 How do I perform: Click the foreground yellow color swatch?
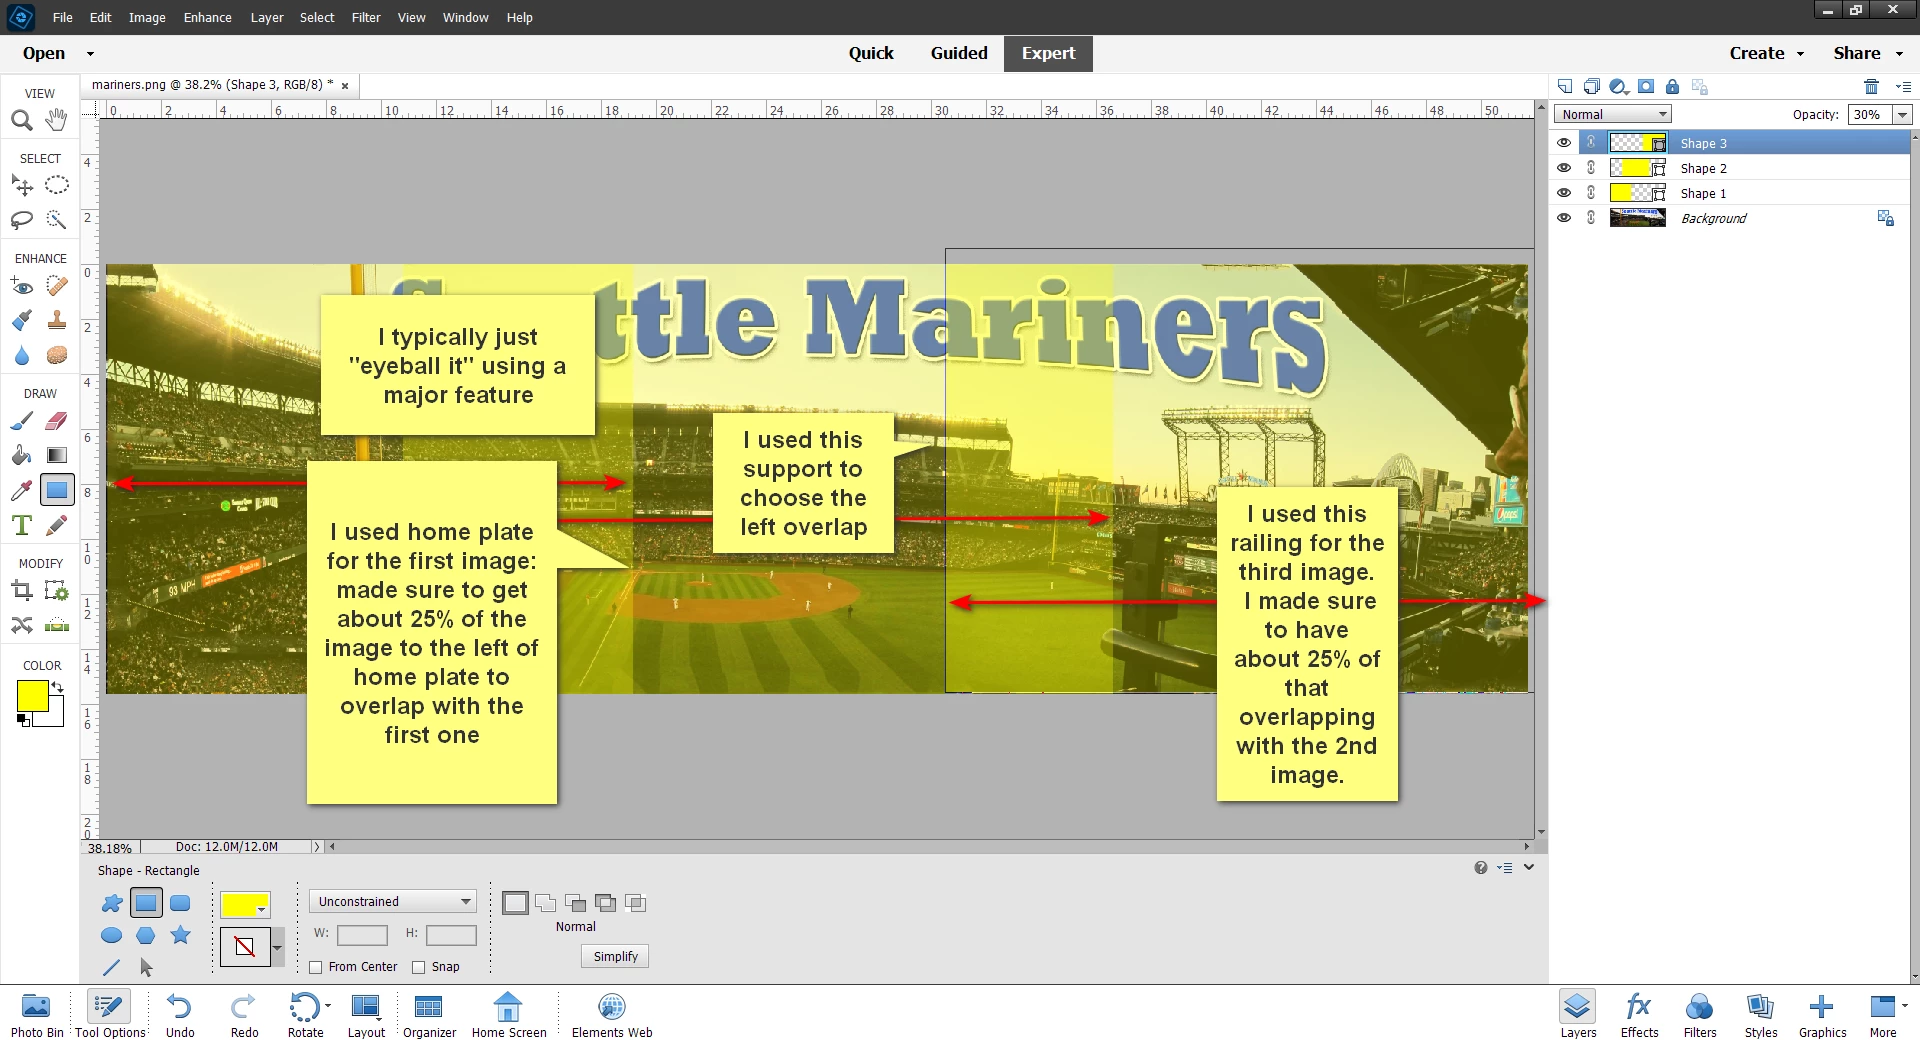coord(32,696)
